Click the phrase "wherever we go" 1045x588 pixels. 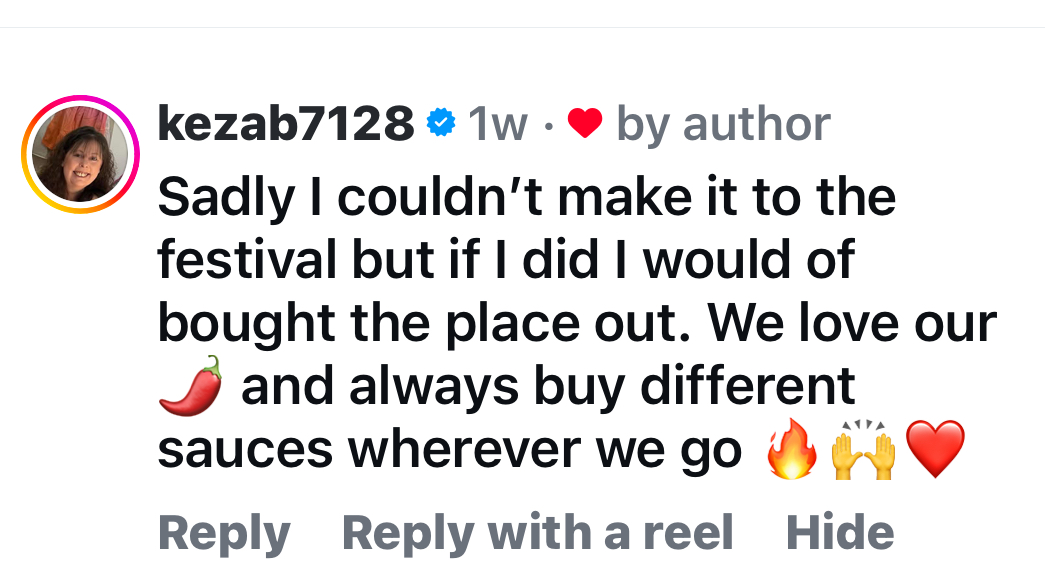point(545,450)
